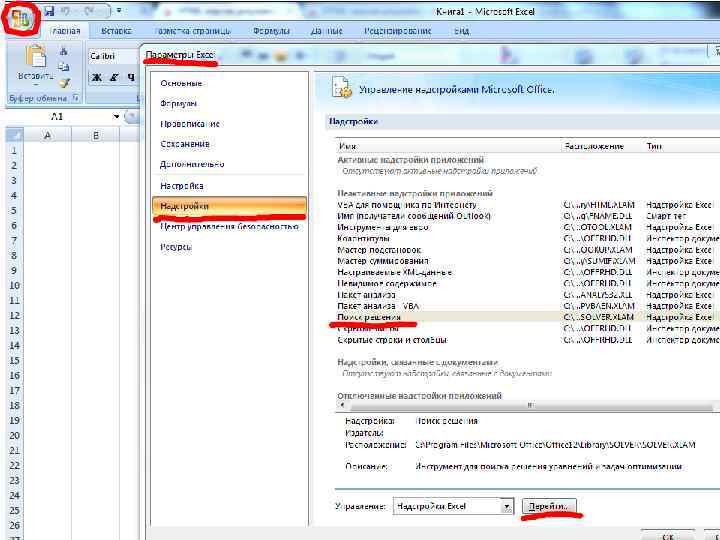Select Формулы category in options sidebar
The image size is (720, 540).
[229, 103]
